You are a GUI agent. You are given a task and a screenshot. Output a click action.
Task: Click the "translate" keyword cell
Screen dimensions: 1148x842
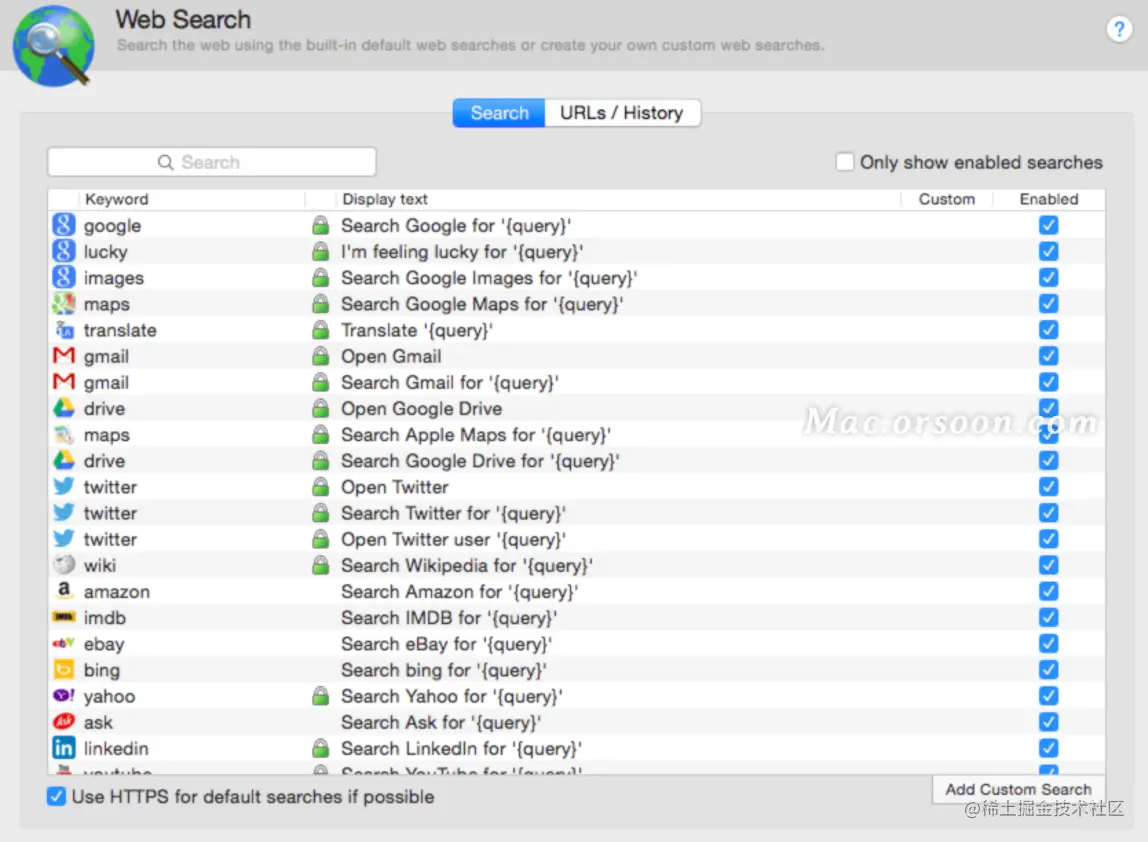(x=120, y=330)
